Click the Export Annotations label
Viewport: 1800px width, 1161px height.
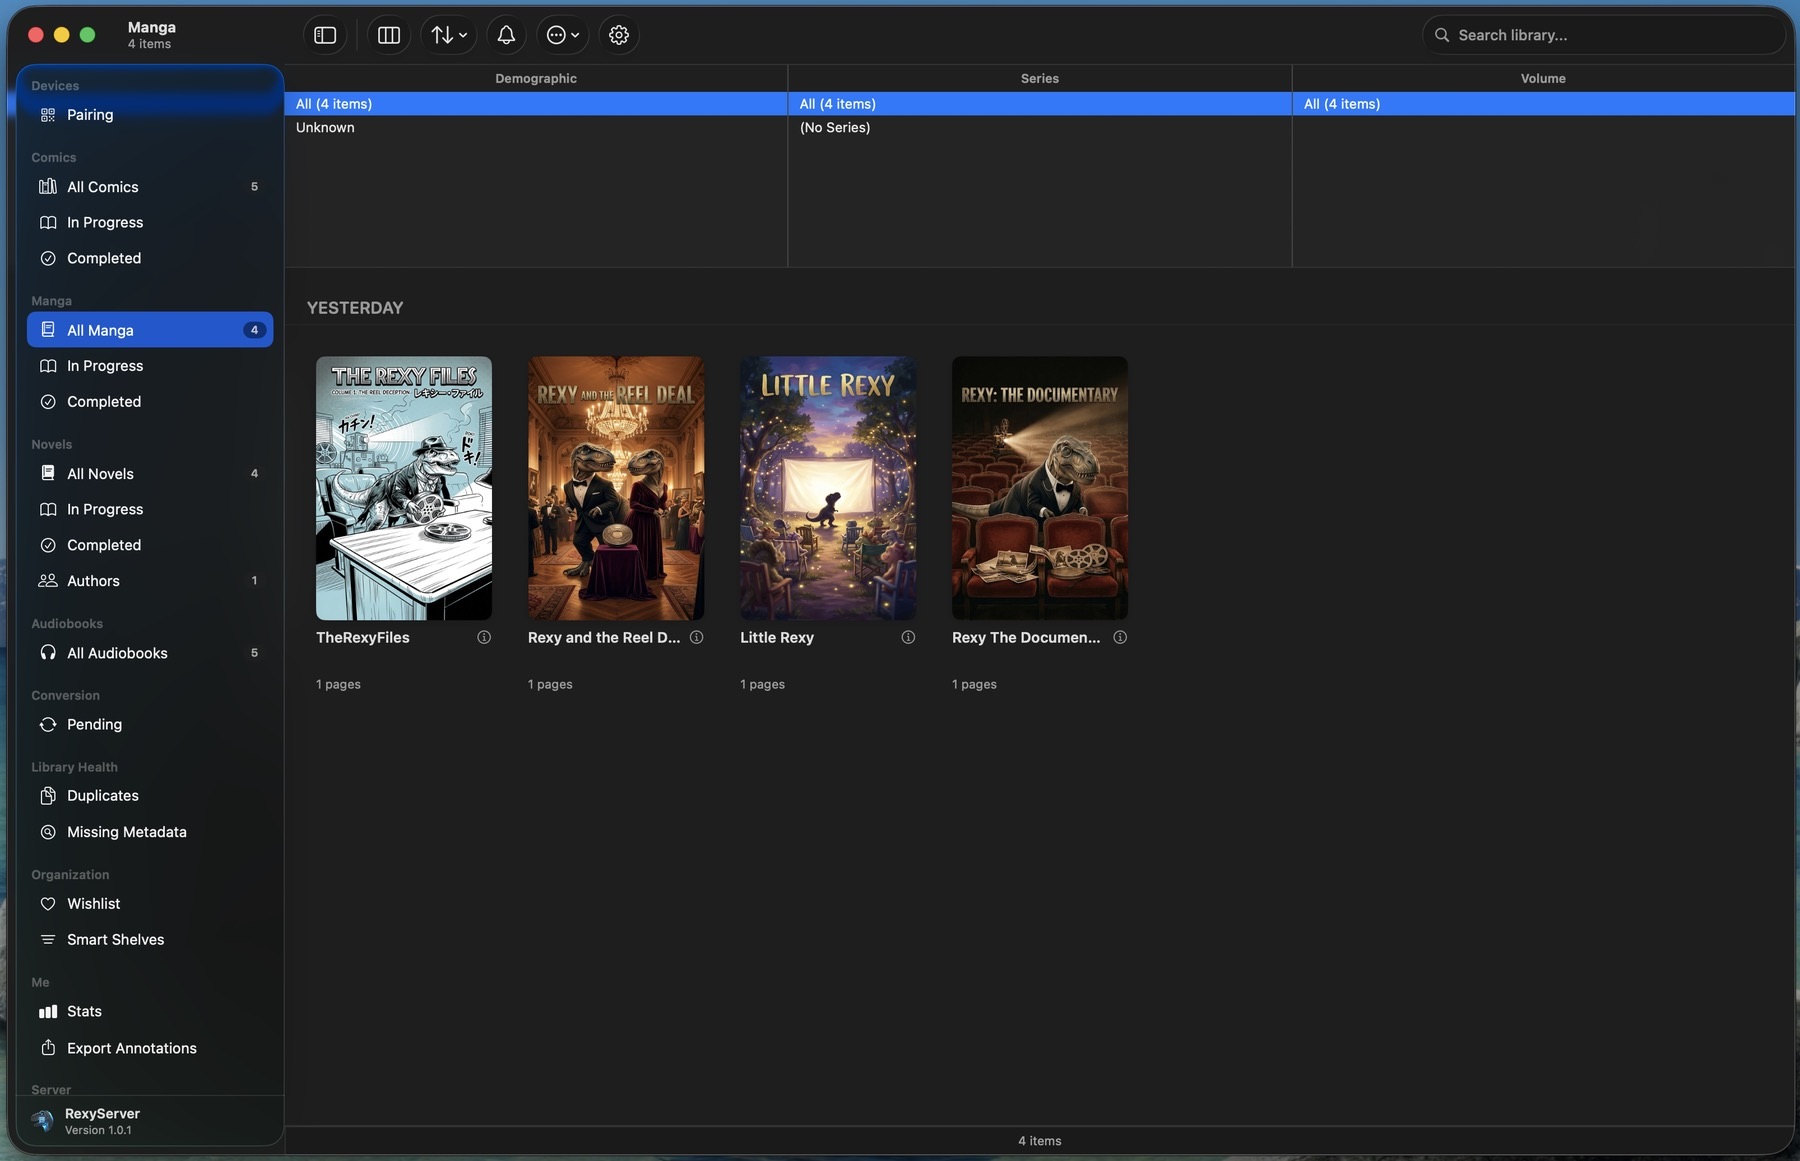click(132, 1048)
